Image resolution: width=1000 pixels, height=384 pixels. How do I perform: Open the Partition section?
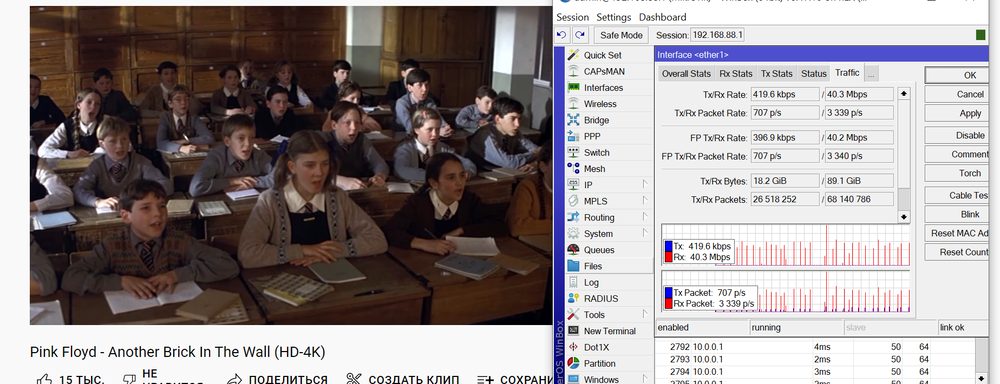(599, 364)
